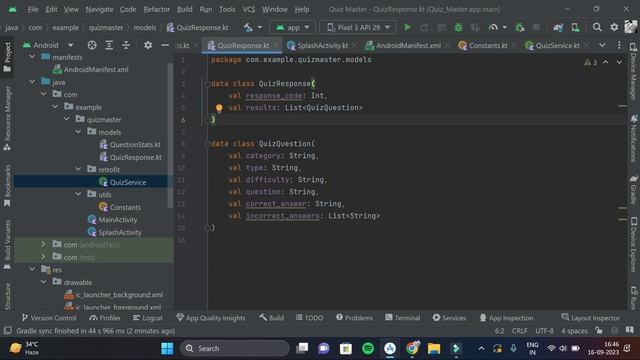Toggle Structure side panel

pos(7,296)
